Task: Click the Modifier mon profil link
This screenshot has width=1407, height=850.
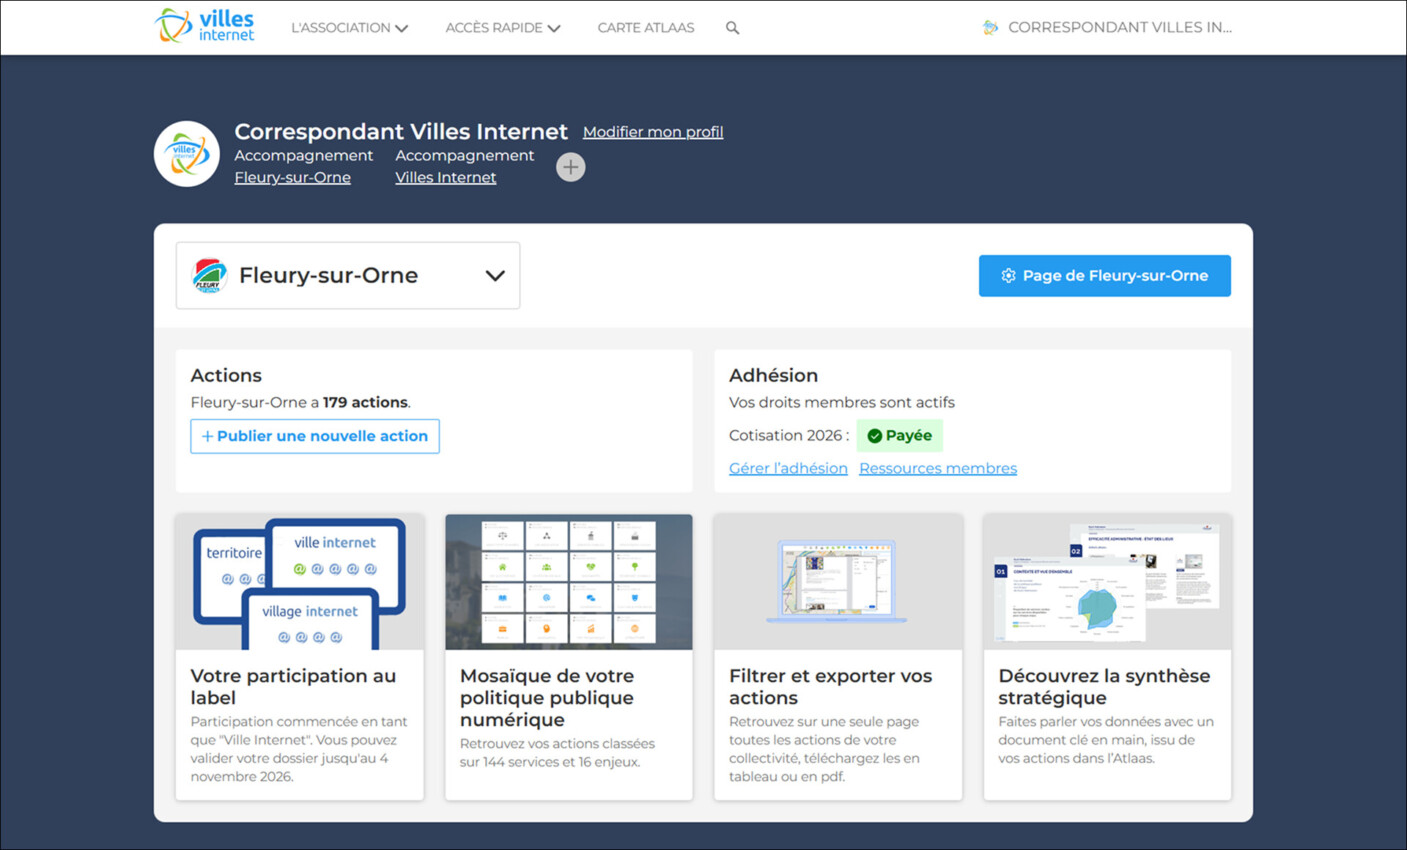Action: (653, 132)
